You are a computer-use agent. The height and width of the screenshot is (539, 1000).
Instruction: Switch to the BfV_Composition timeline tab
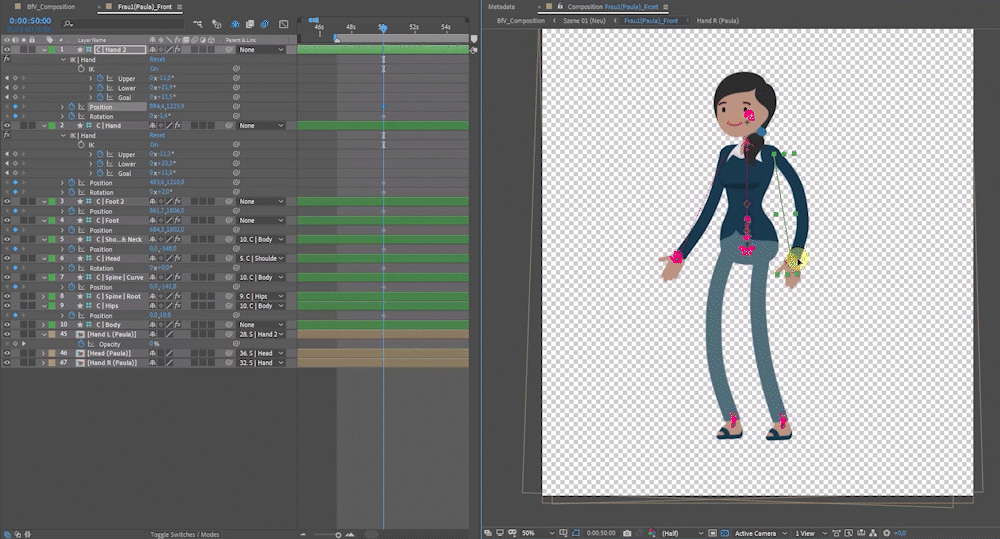[50, 6]
